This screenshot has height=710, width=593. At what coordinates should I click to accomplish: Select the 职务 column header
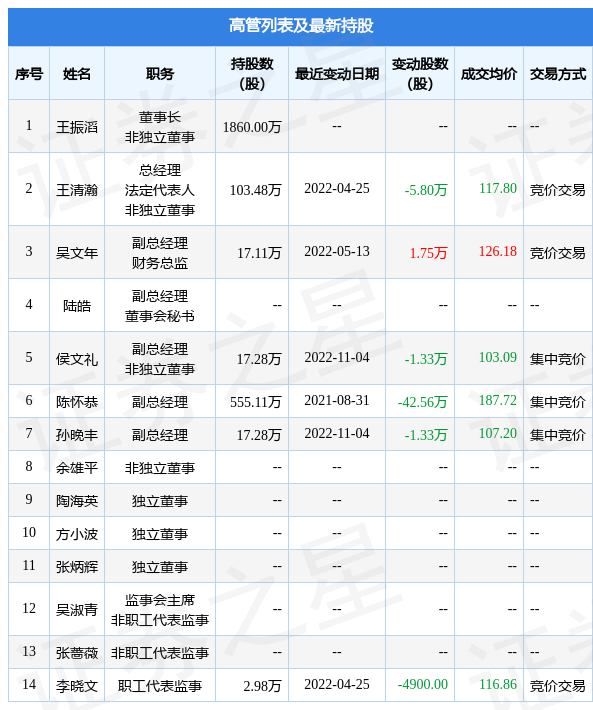pyautogui.click(x=160, y=74)
